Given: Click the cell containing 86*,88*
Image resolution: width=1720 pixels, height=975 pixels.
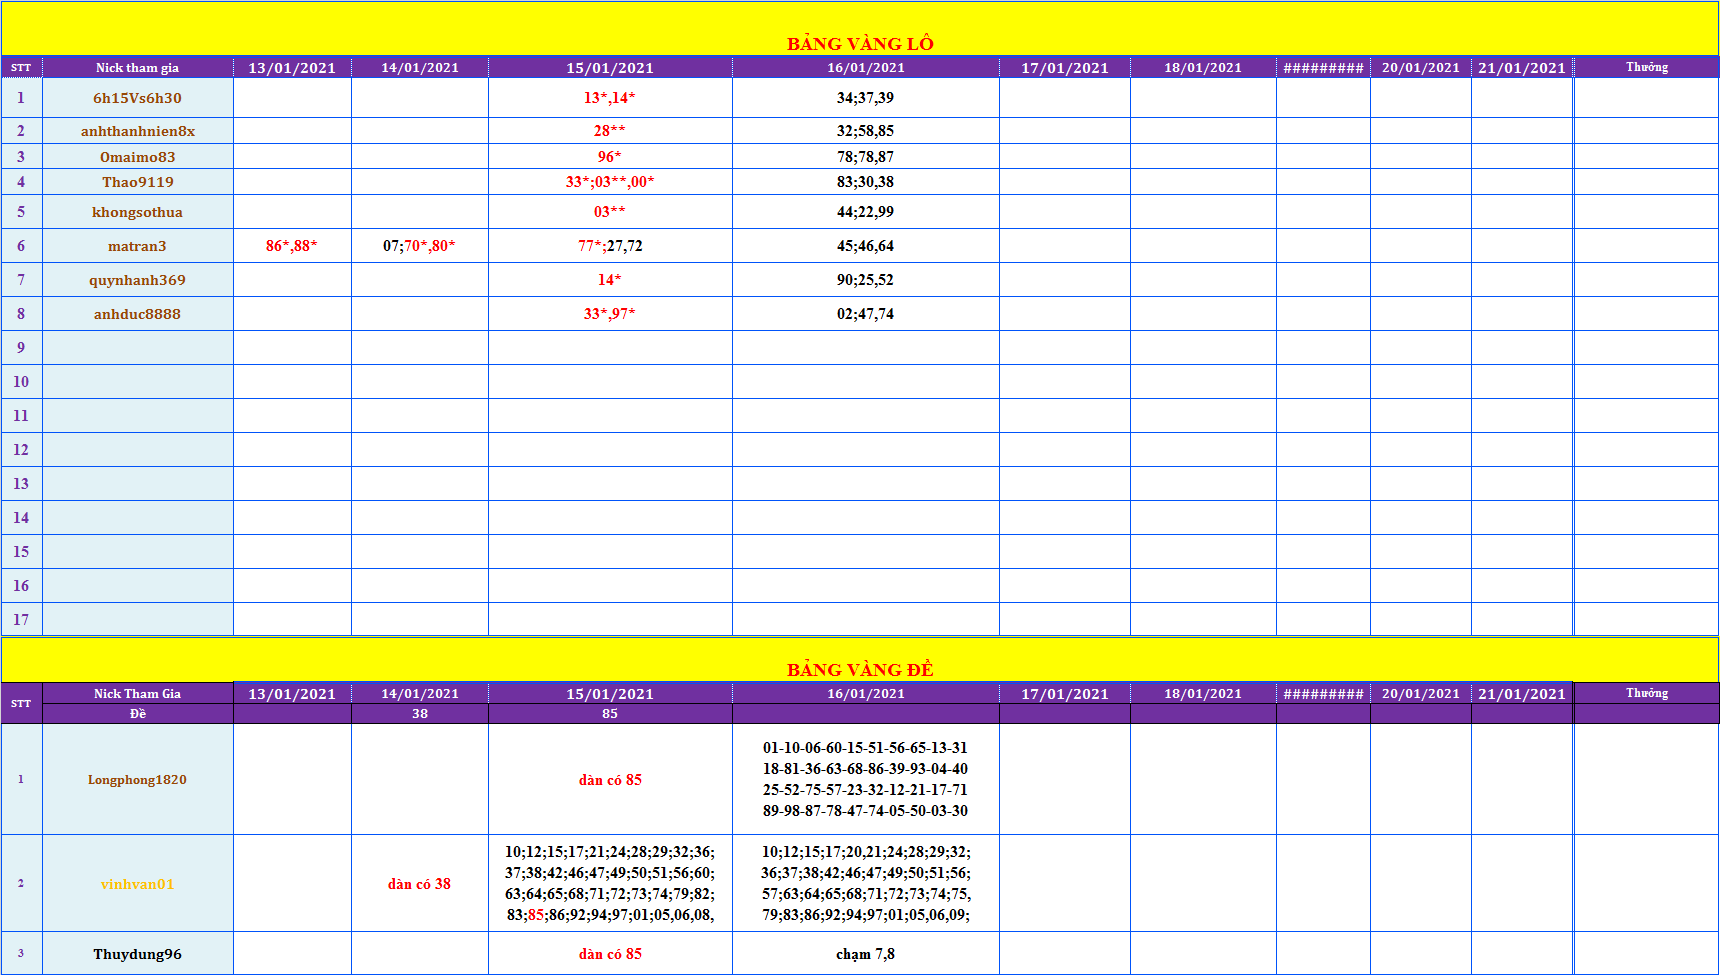Looking at the screenshot, I should [292, 246].
